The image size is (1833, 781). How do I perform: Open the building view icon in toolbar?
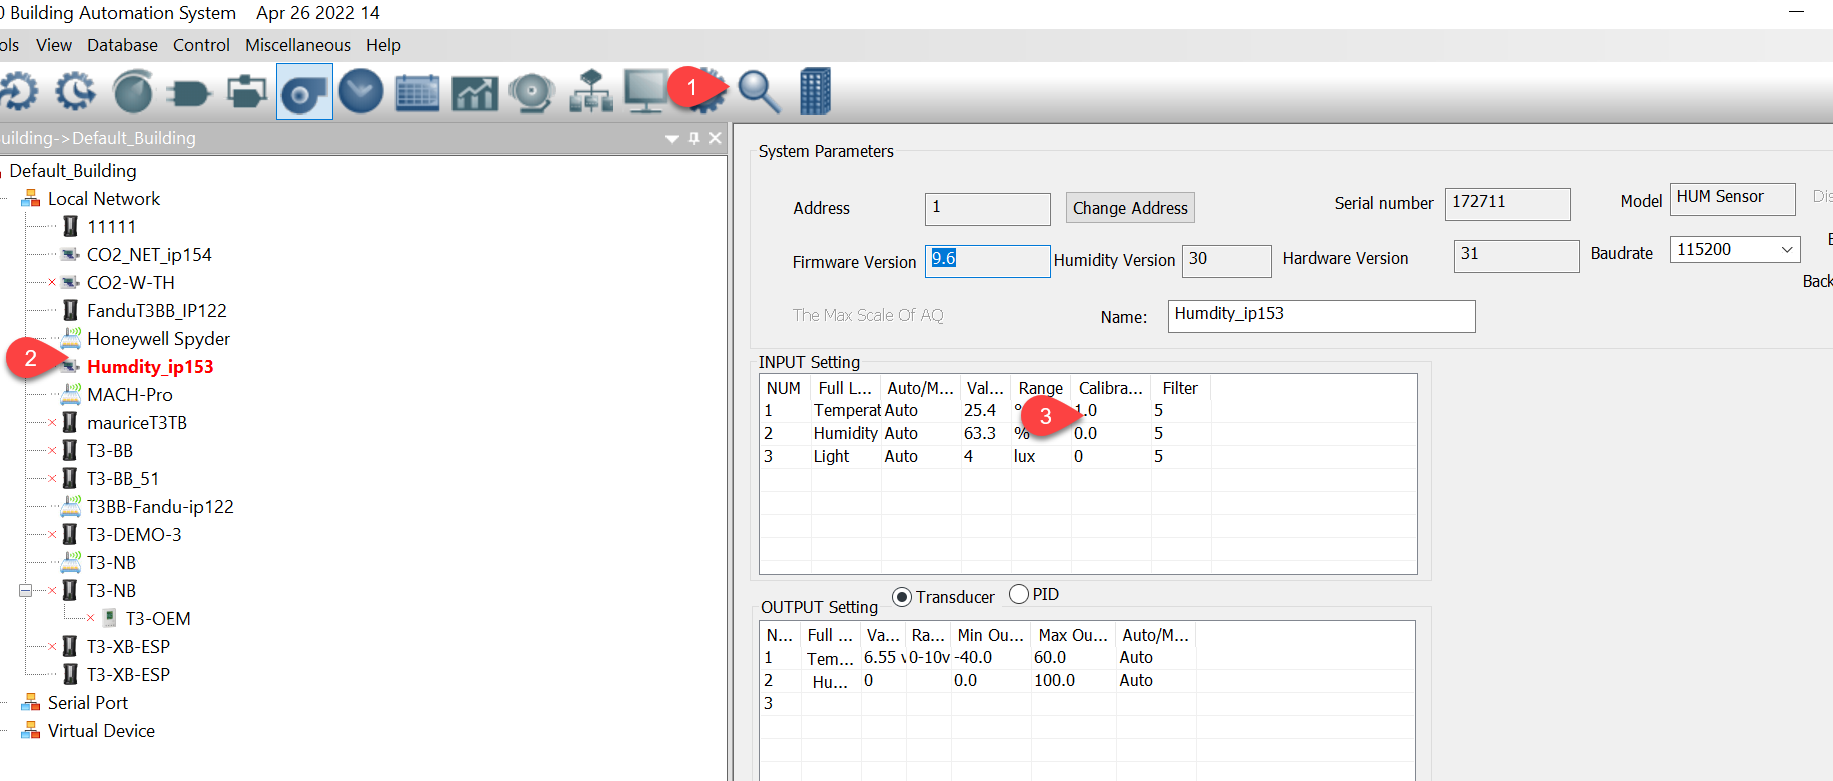click(x=815, y=92)
